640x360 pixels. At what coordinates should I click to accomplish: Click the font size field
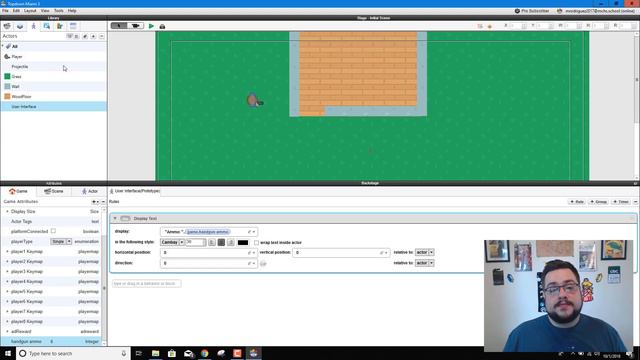pos(194,242)
